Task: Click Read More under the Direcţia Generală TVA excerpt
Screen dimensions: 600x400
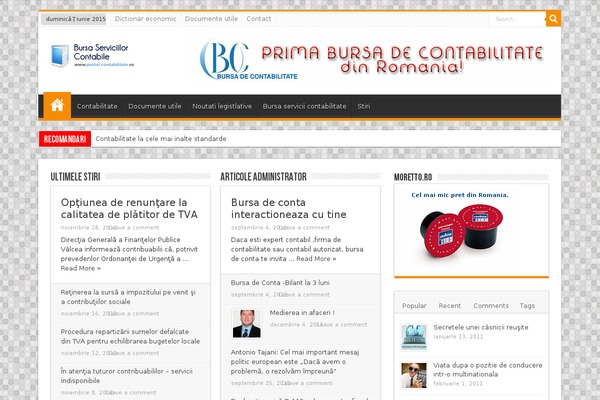Action: pyautogui.click(x=81, y=268)
